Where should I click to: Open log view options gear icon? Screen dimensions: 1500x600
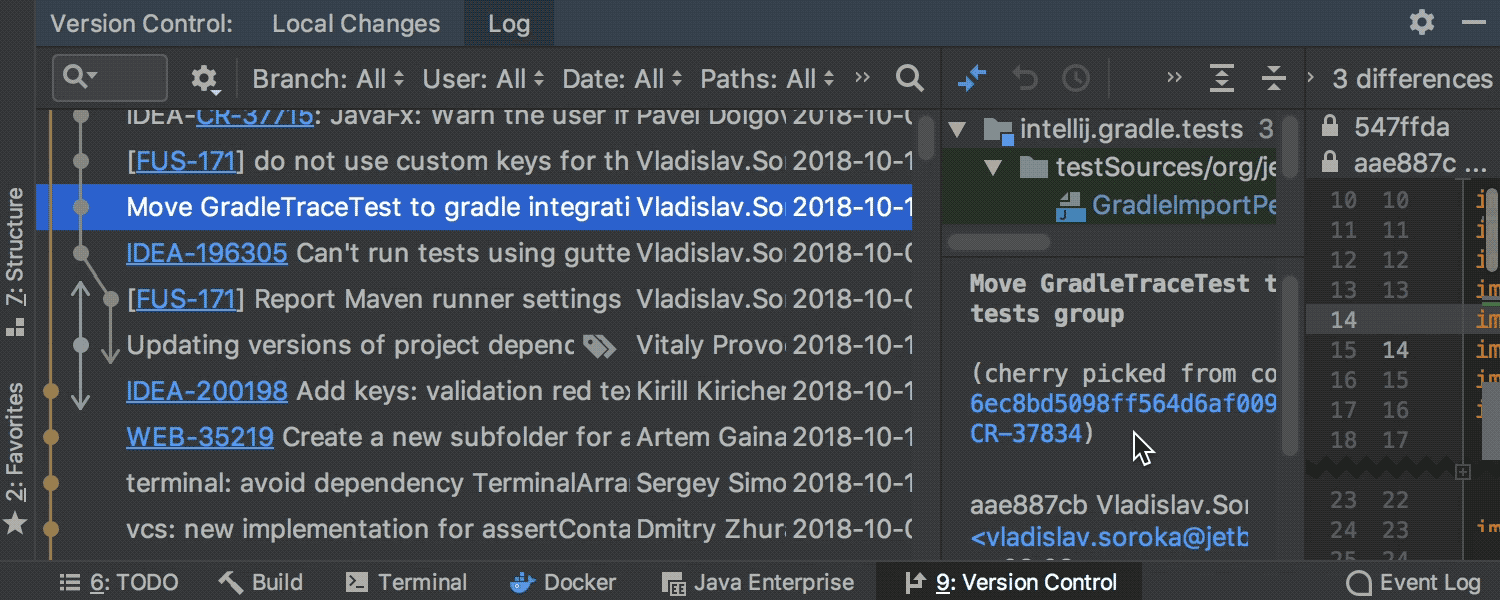point(204,78)
